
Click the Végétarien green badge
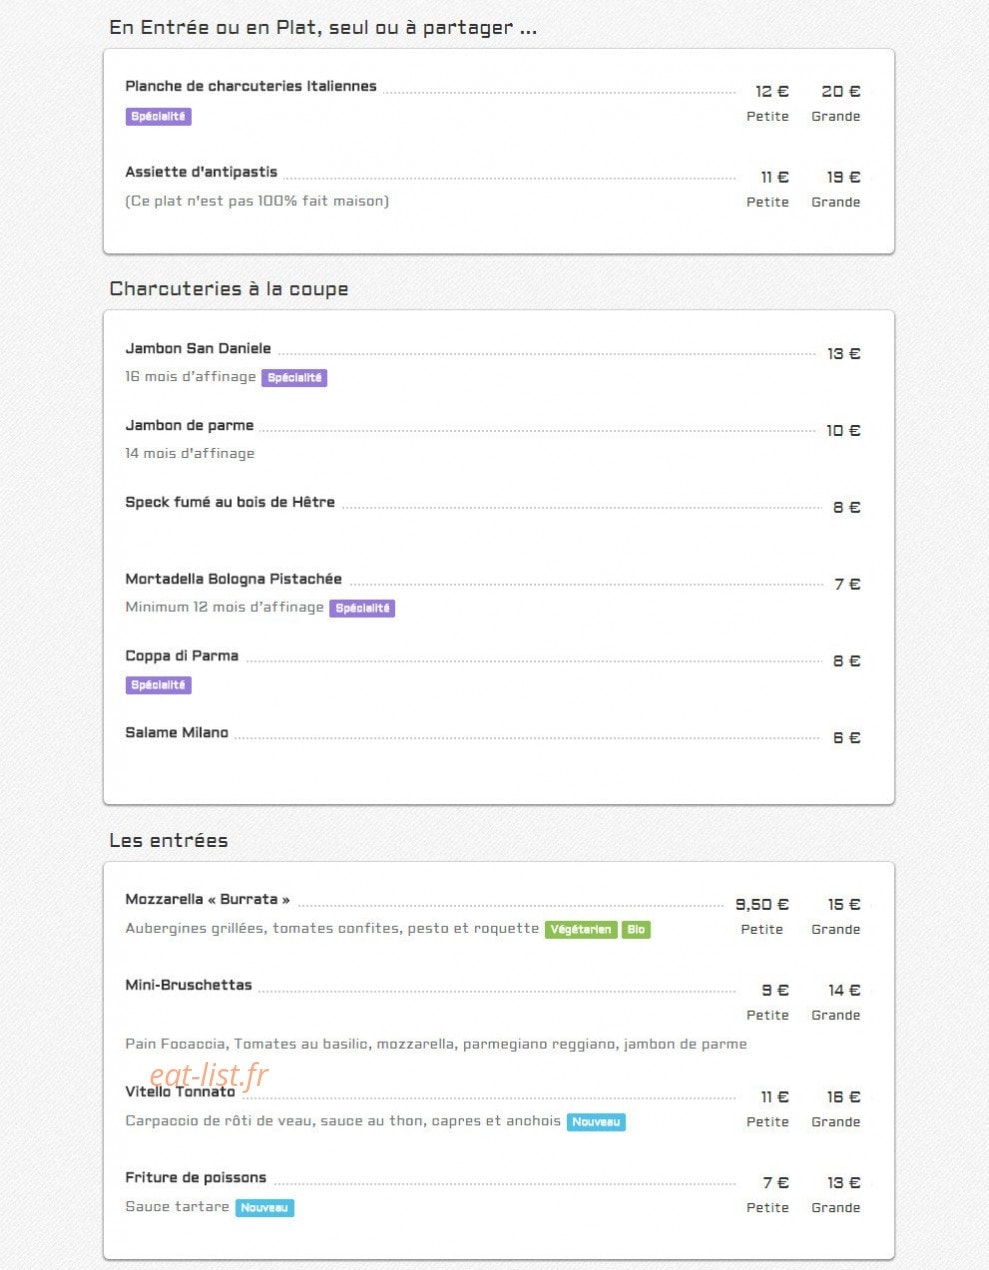tap(581, 929)
